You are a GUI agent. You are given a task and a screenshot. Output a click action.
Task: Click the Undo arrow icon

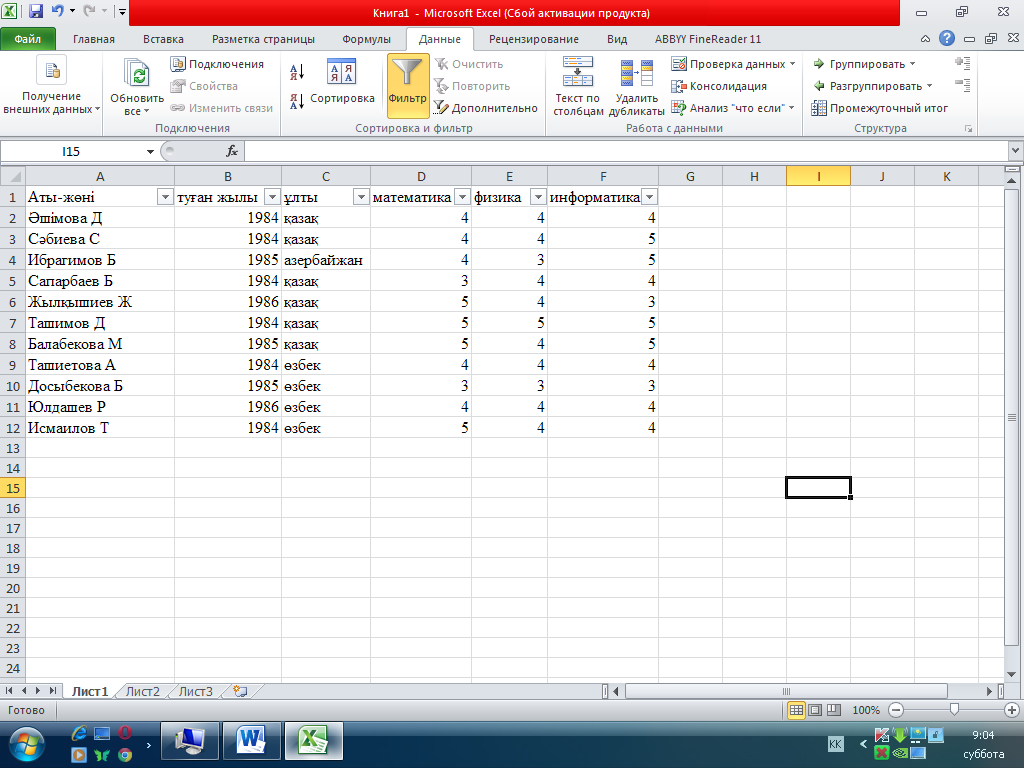coord(57,11)
